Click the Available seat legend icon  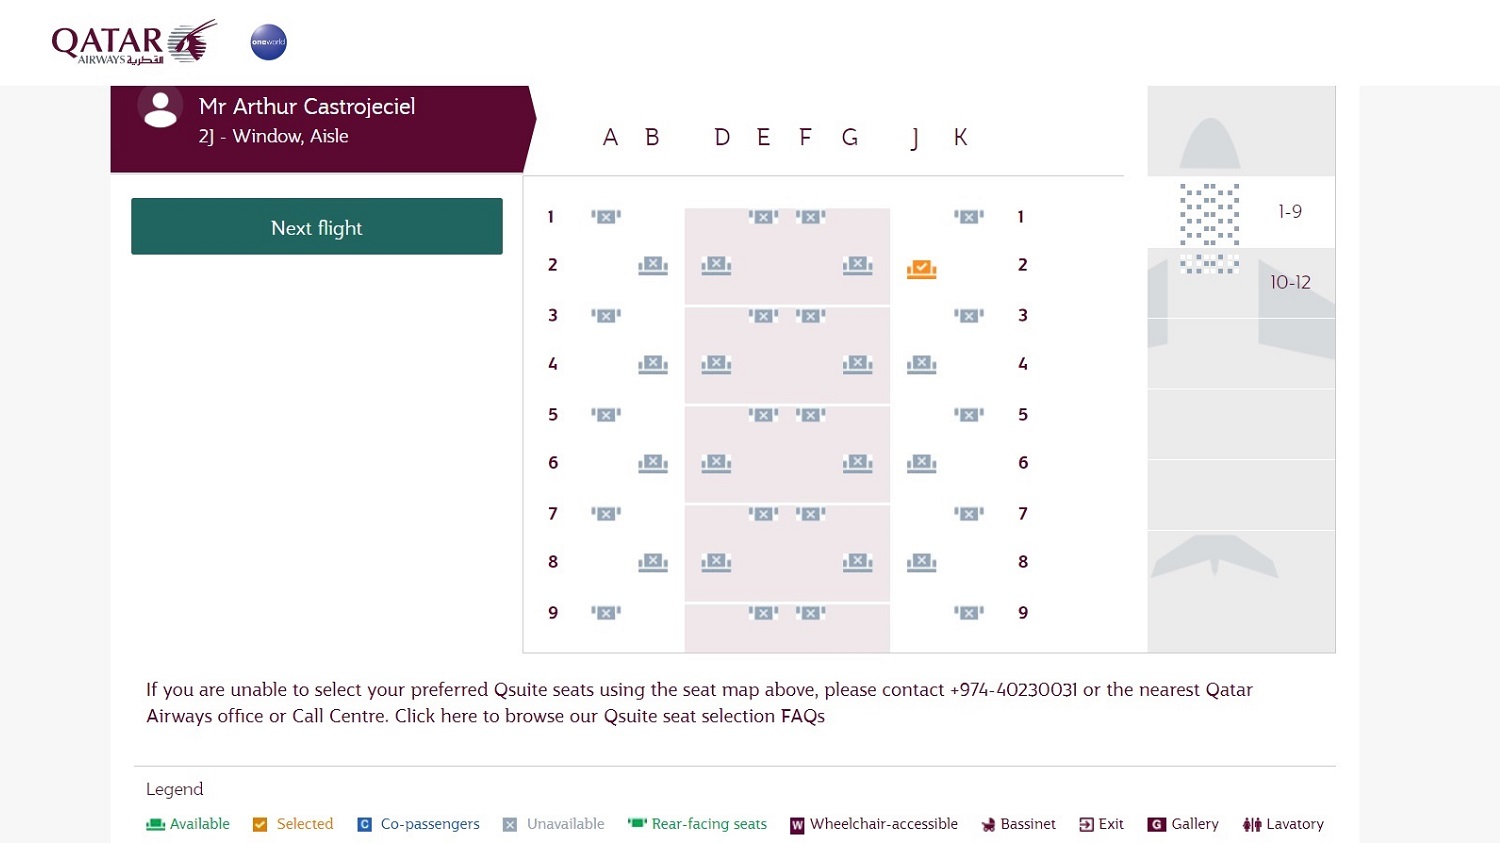click(x=155, y=824)
